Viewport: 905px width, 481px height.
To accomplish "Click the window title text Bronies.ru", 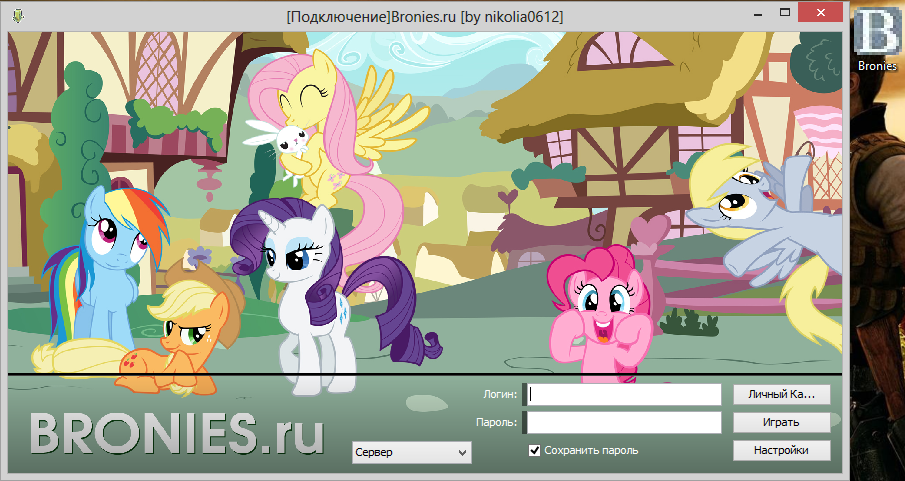I will point(423,17).
